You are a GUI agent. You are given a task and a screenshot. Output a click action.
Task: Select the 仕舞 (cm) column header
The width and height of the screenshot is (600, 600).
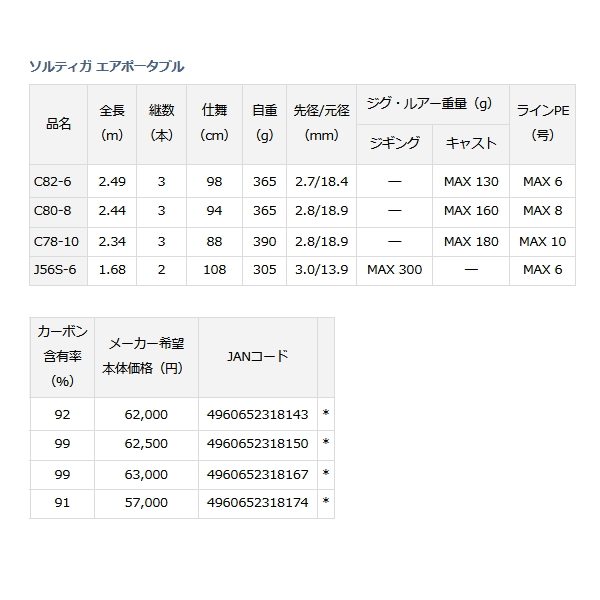point(214,124)
